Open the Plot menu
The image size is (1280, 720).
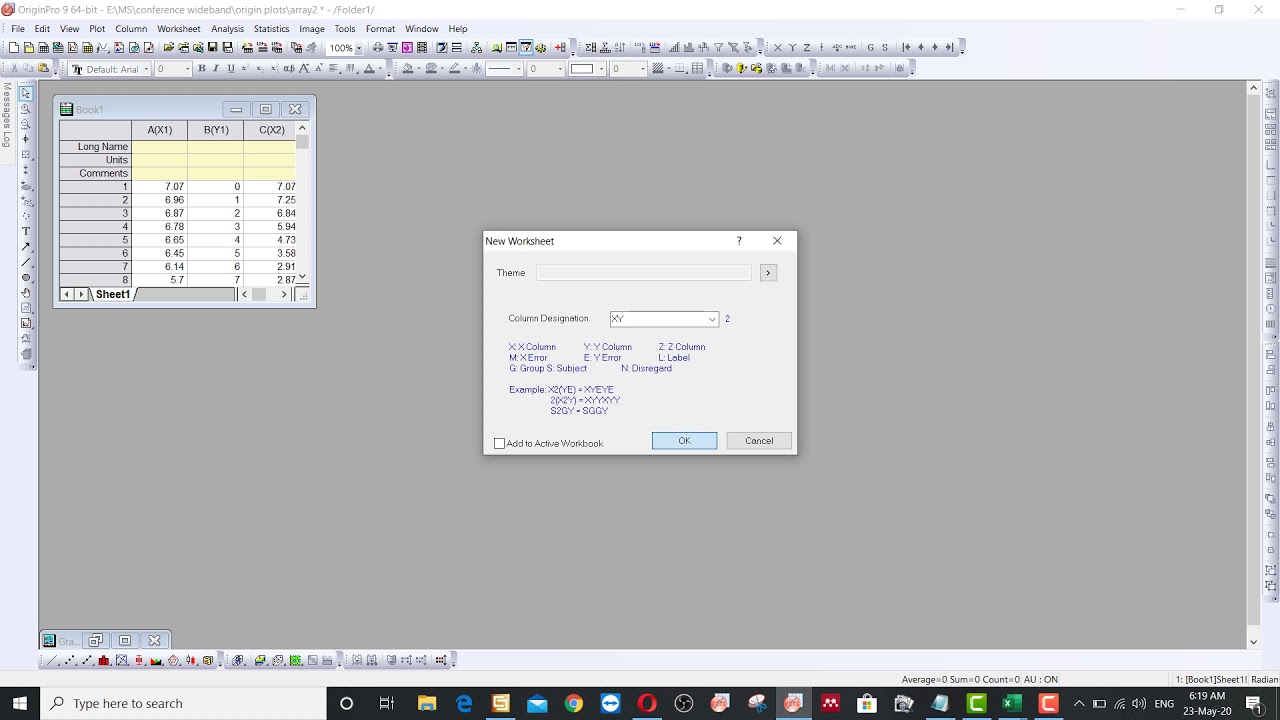pos(97,29)
